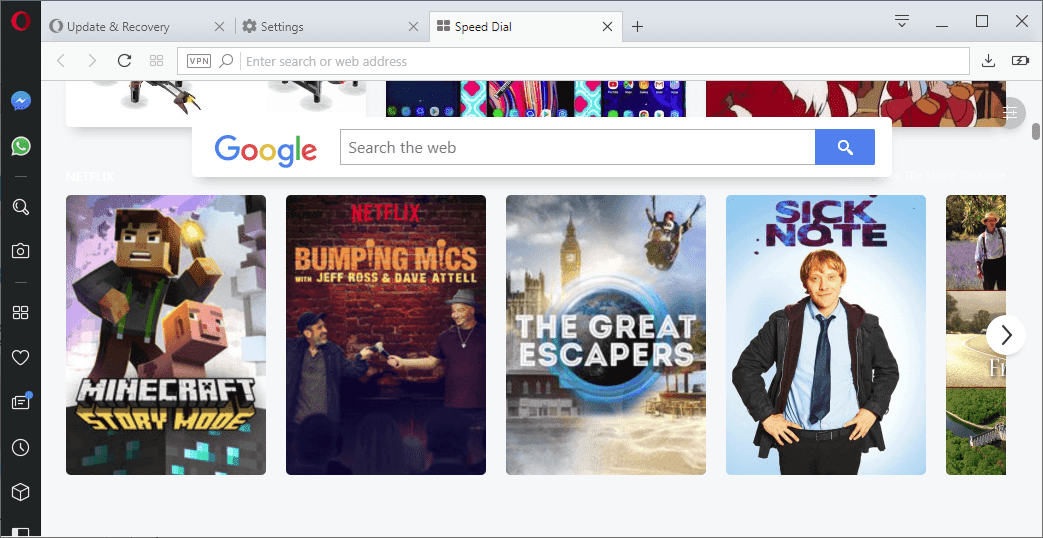Open the smartphones news card
This screenshot has height=538, width=1043.
pyautogui.click(x=535, y=98)
